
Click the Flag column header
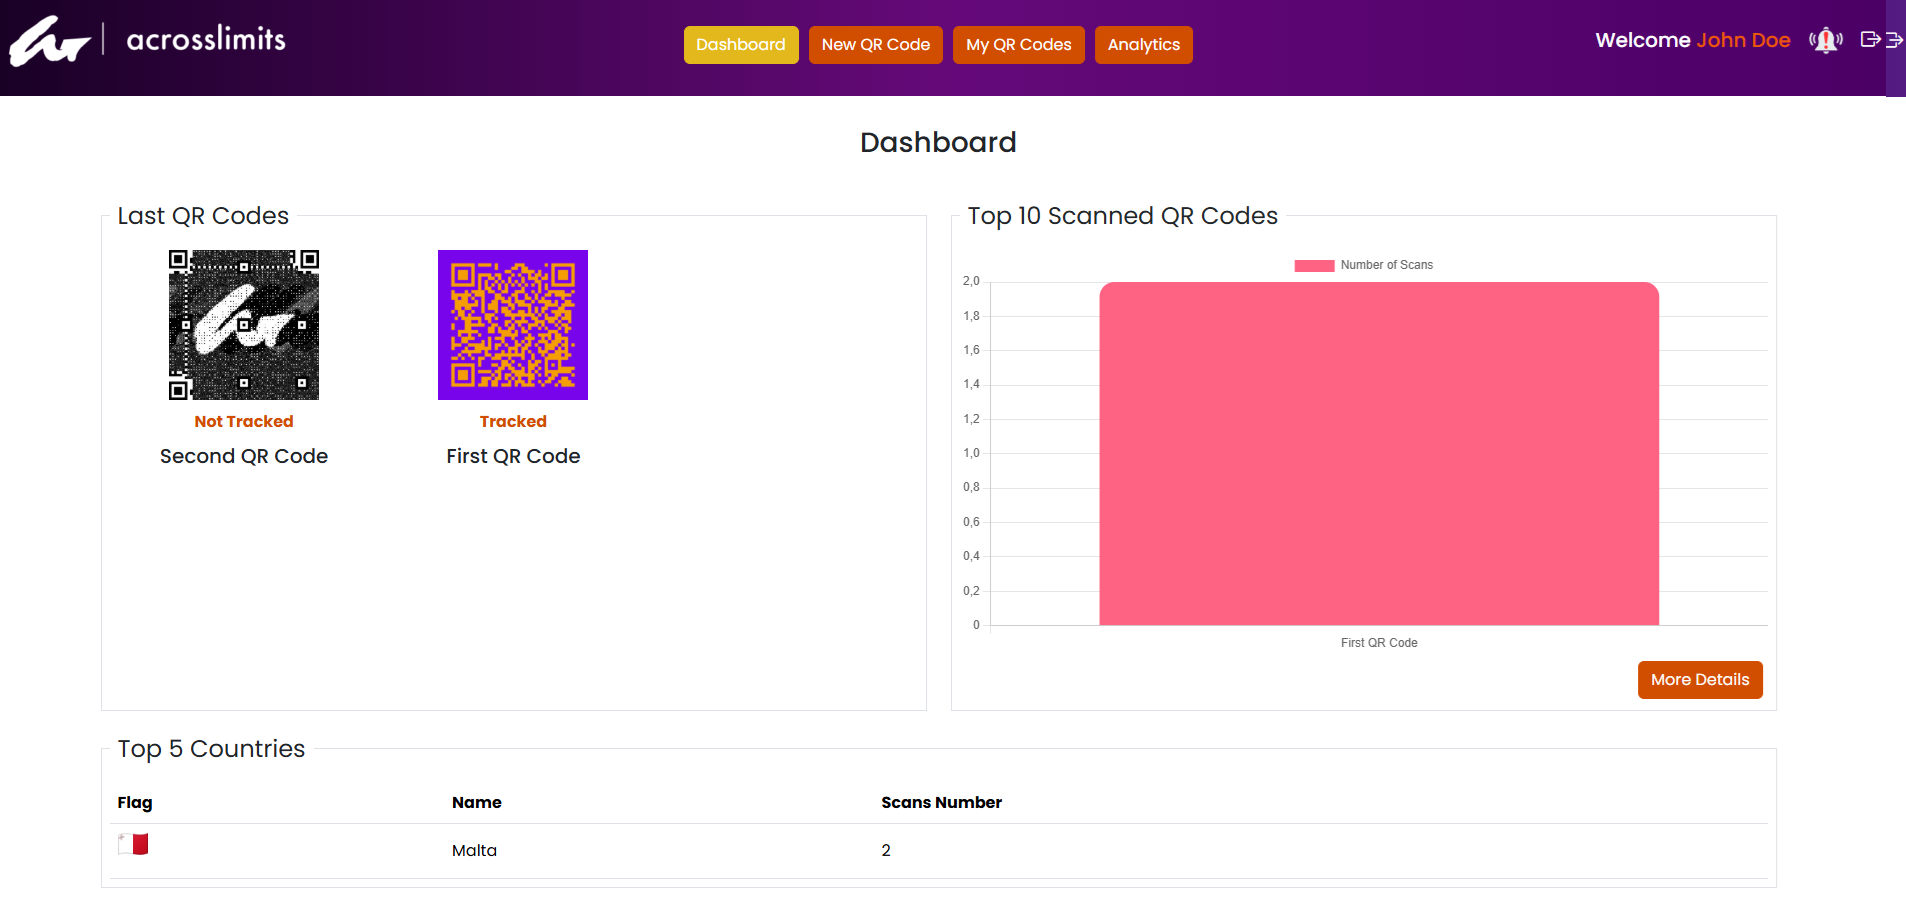click(135, 803)
